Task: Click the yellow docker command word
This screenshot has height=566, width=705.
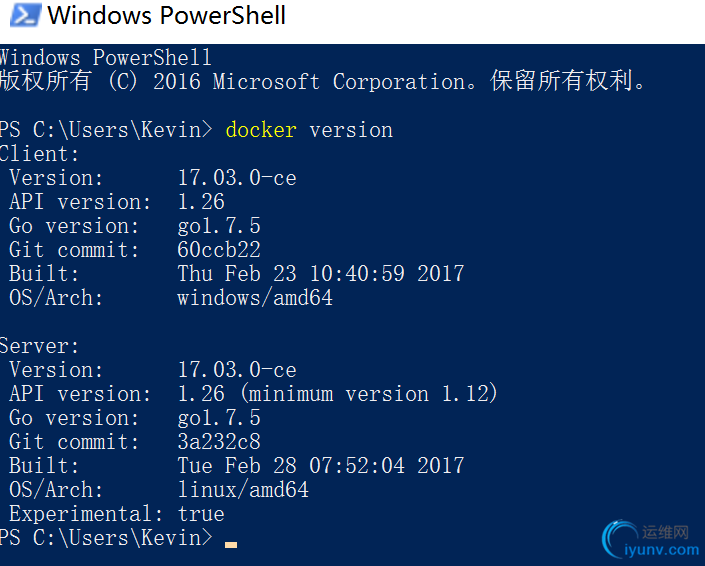Action: click(261, 130)
